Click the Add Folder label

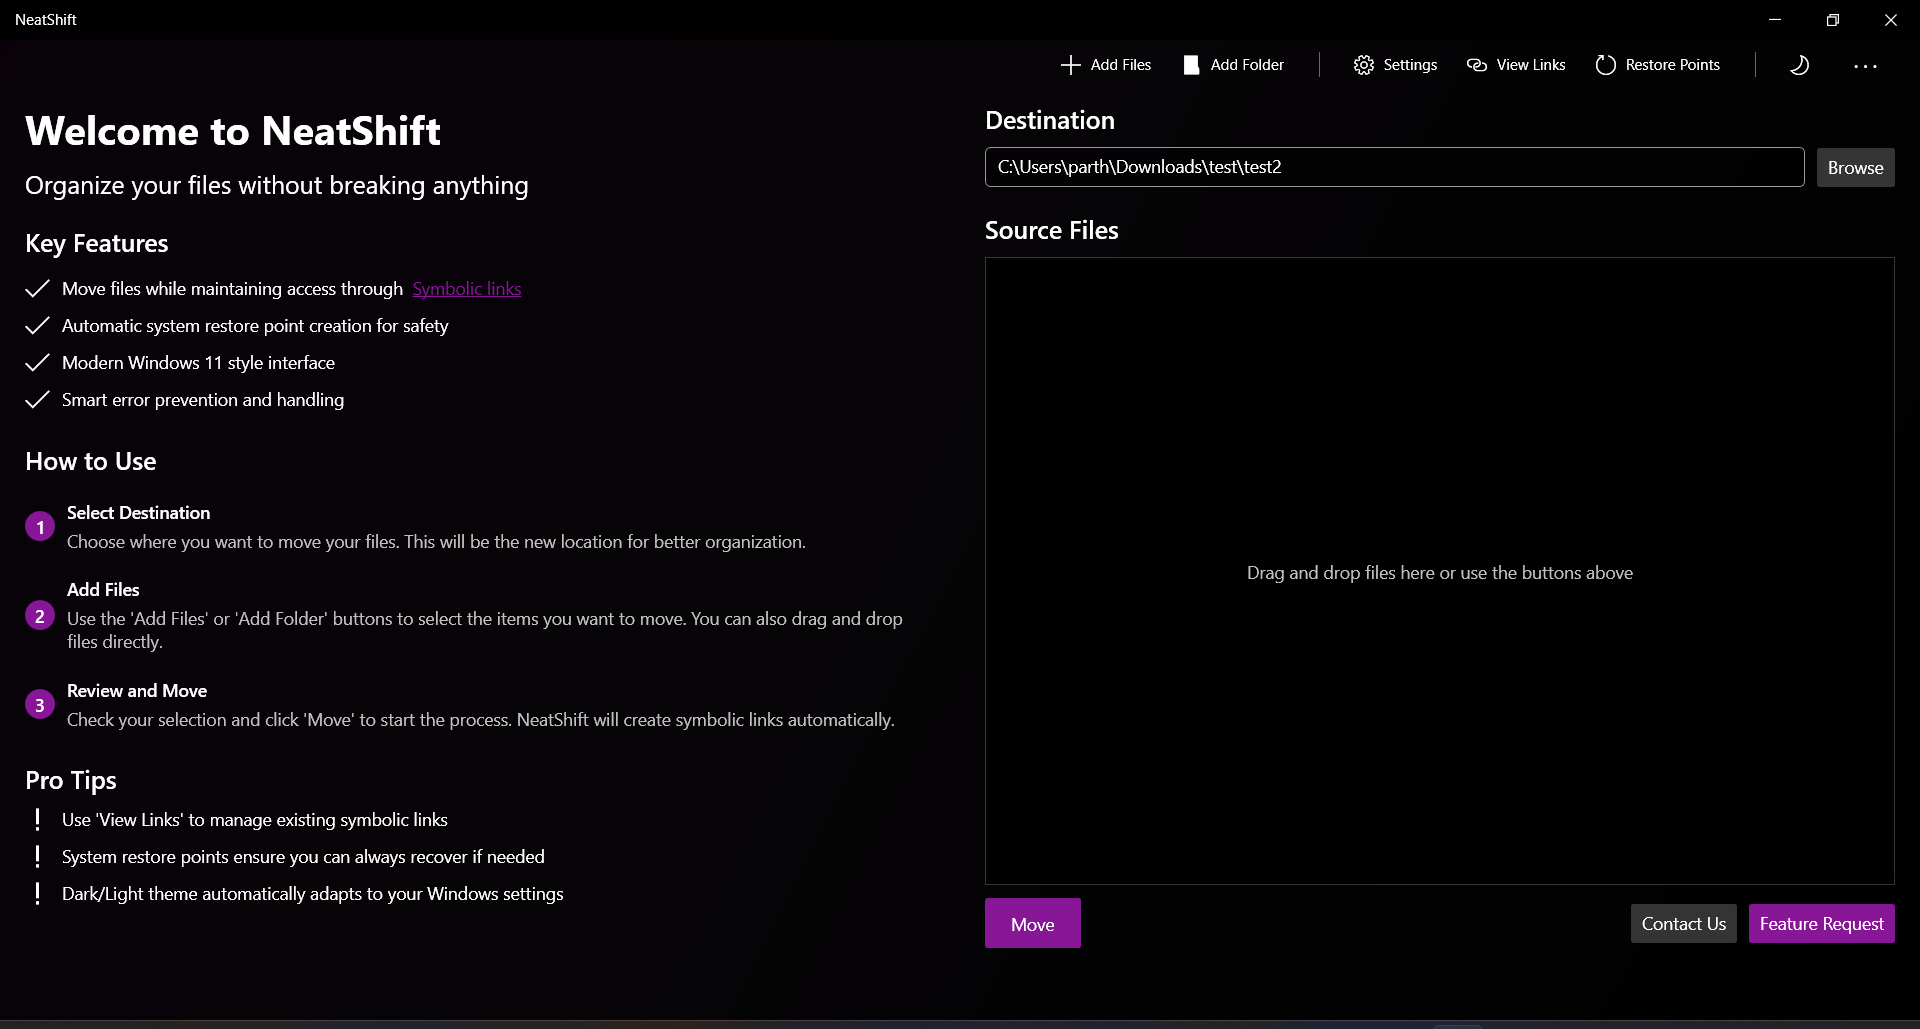point(1247,65)
